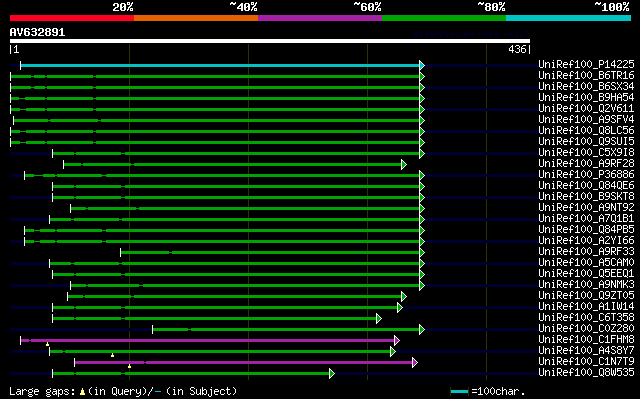Click the cyan end arrowhead of UniRef100_P14225
Viewport: 640px width, 399px height.
pos(422,65)
